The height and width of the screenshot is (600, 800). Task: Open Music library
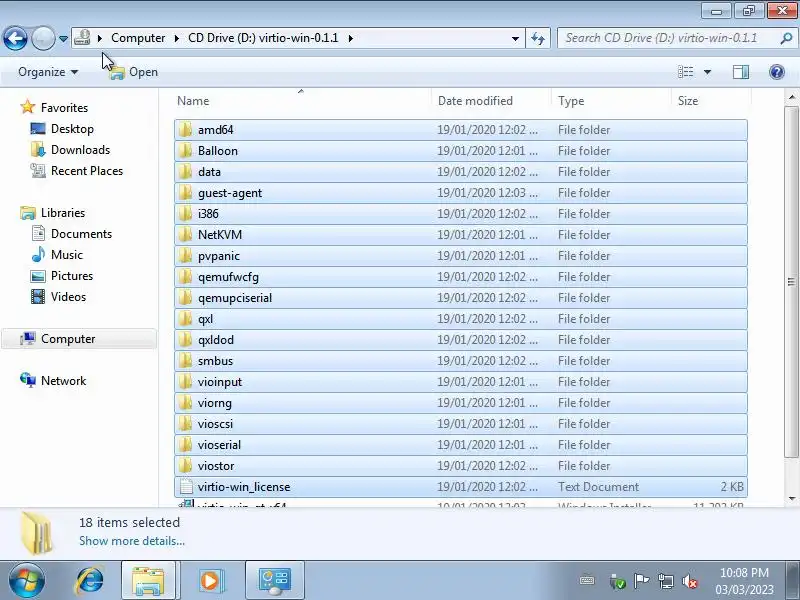[67, 255]
